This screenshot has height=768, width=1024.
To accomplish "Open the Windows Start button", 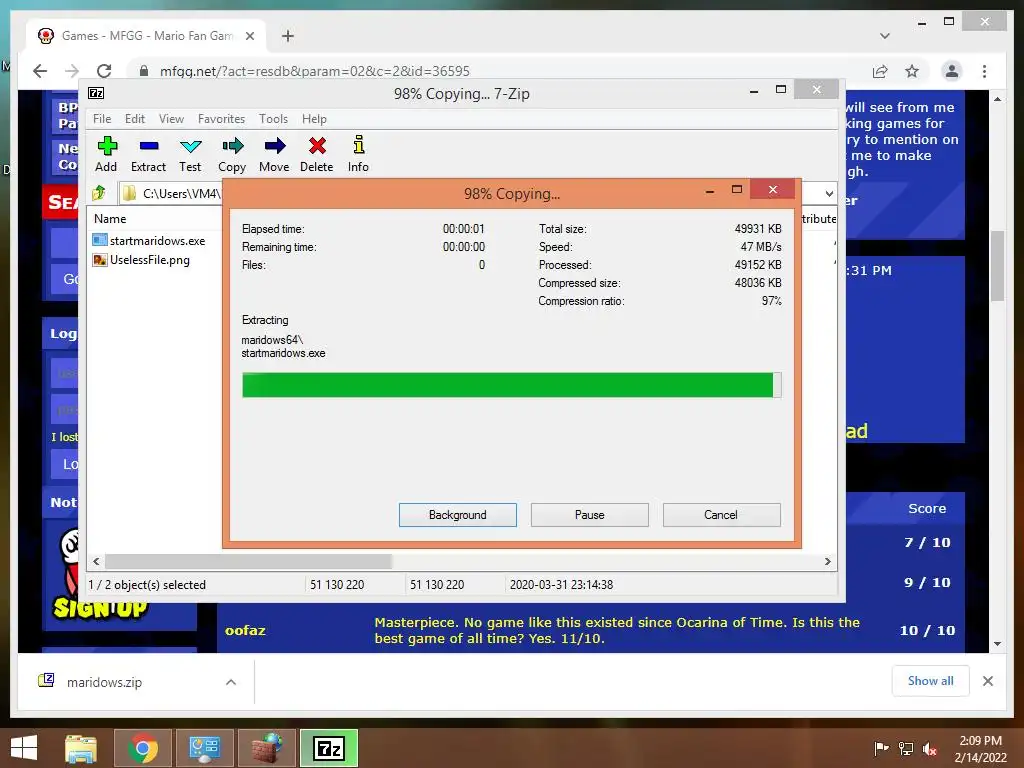I will tap(24, 748).
